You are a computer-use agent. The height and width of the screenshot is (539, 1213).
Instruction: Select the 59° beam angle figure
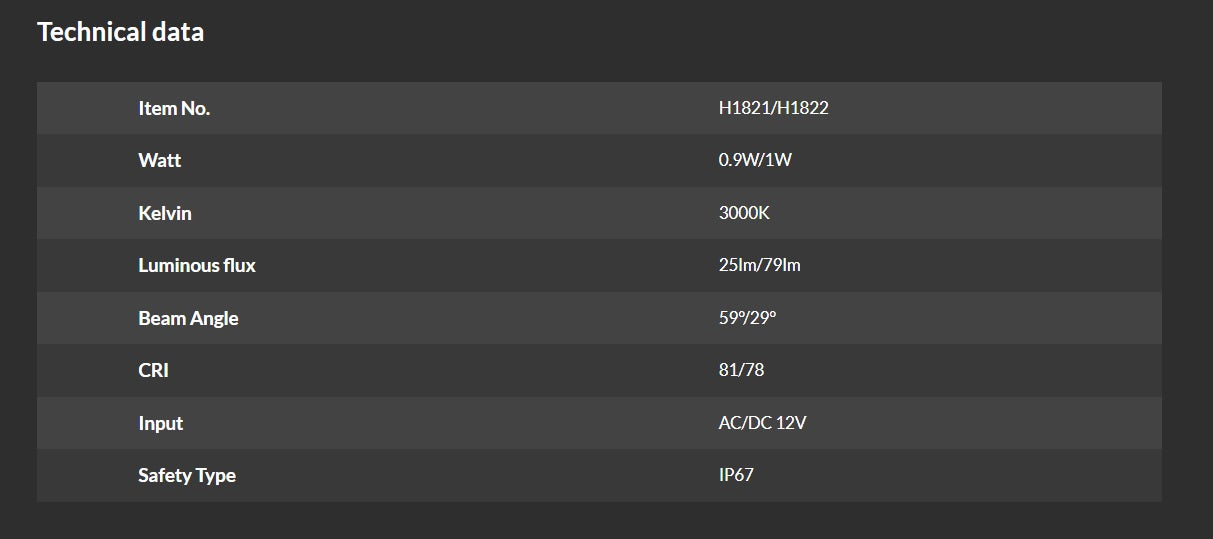731,318
